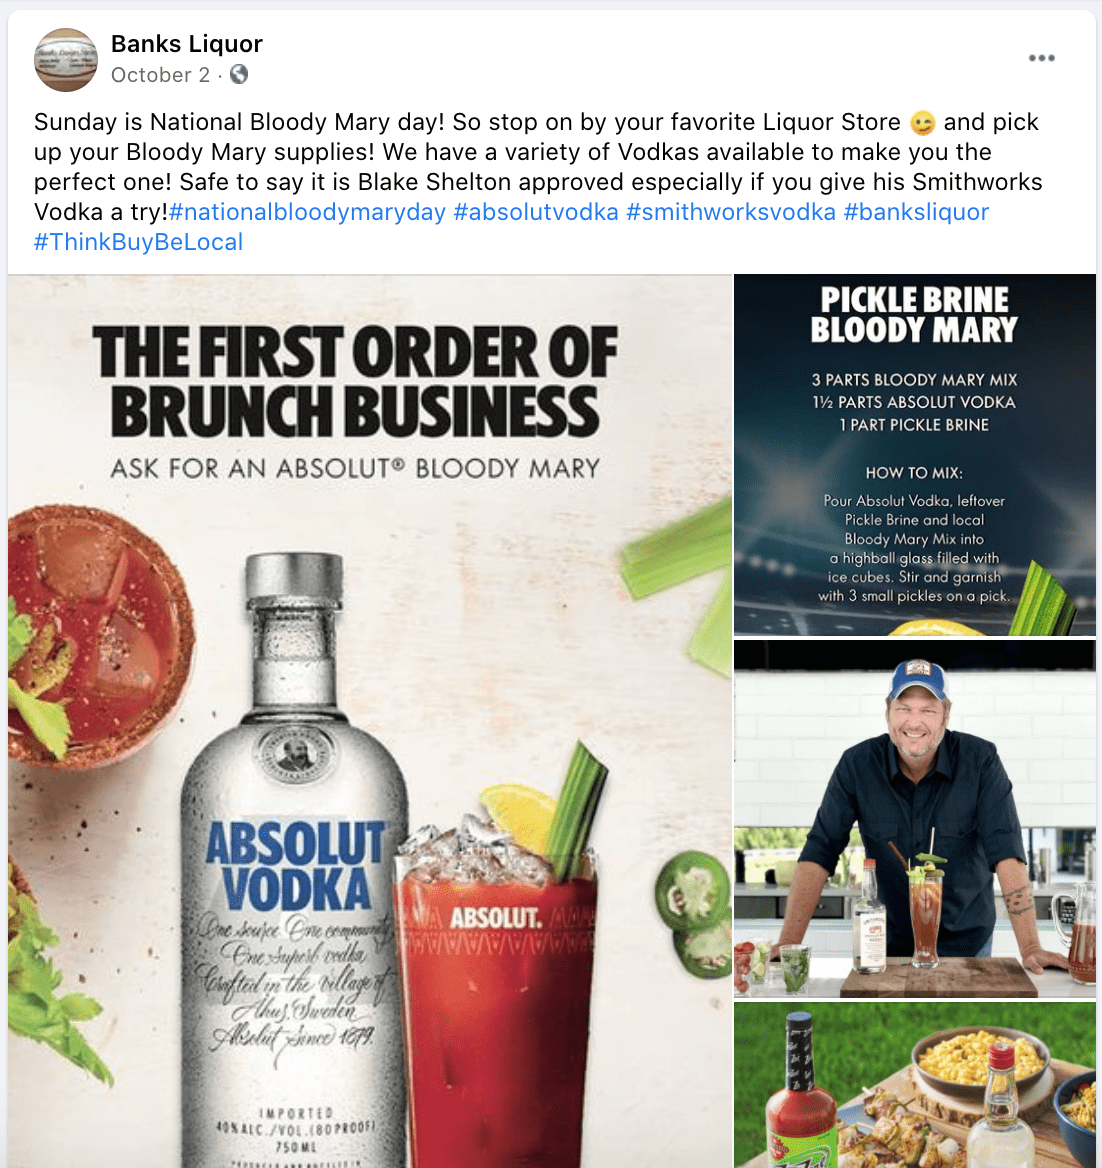Viewport: 1102px width, 1168px height.
Task: Open the Pickle Brine Bloody Mary recipe image
Action: pyautogui.click(x=914, y=455)
